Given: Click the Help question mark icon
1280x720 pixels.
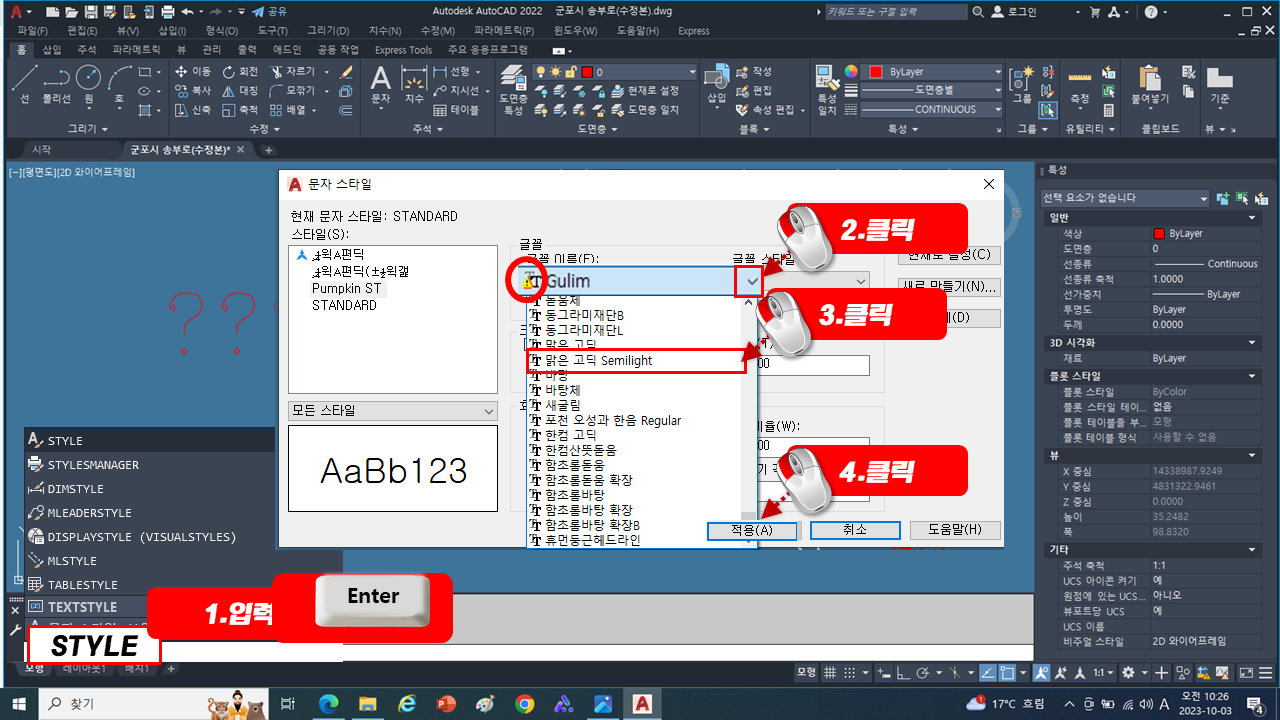Looking at the screenshot, I should coord(1151,12).
